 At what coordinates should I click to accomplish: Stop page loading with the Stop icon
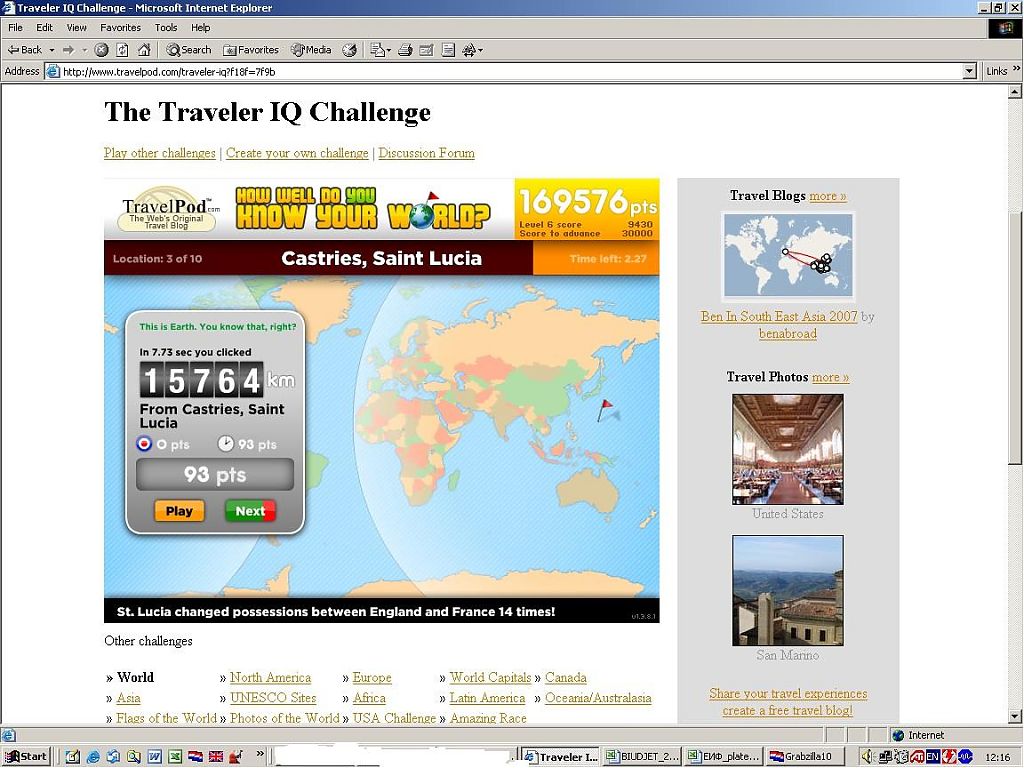pyautogui.click(x=101, y=50)
